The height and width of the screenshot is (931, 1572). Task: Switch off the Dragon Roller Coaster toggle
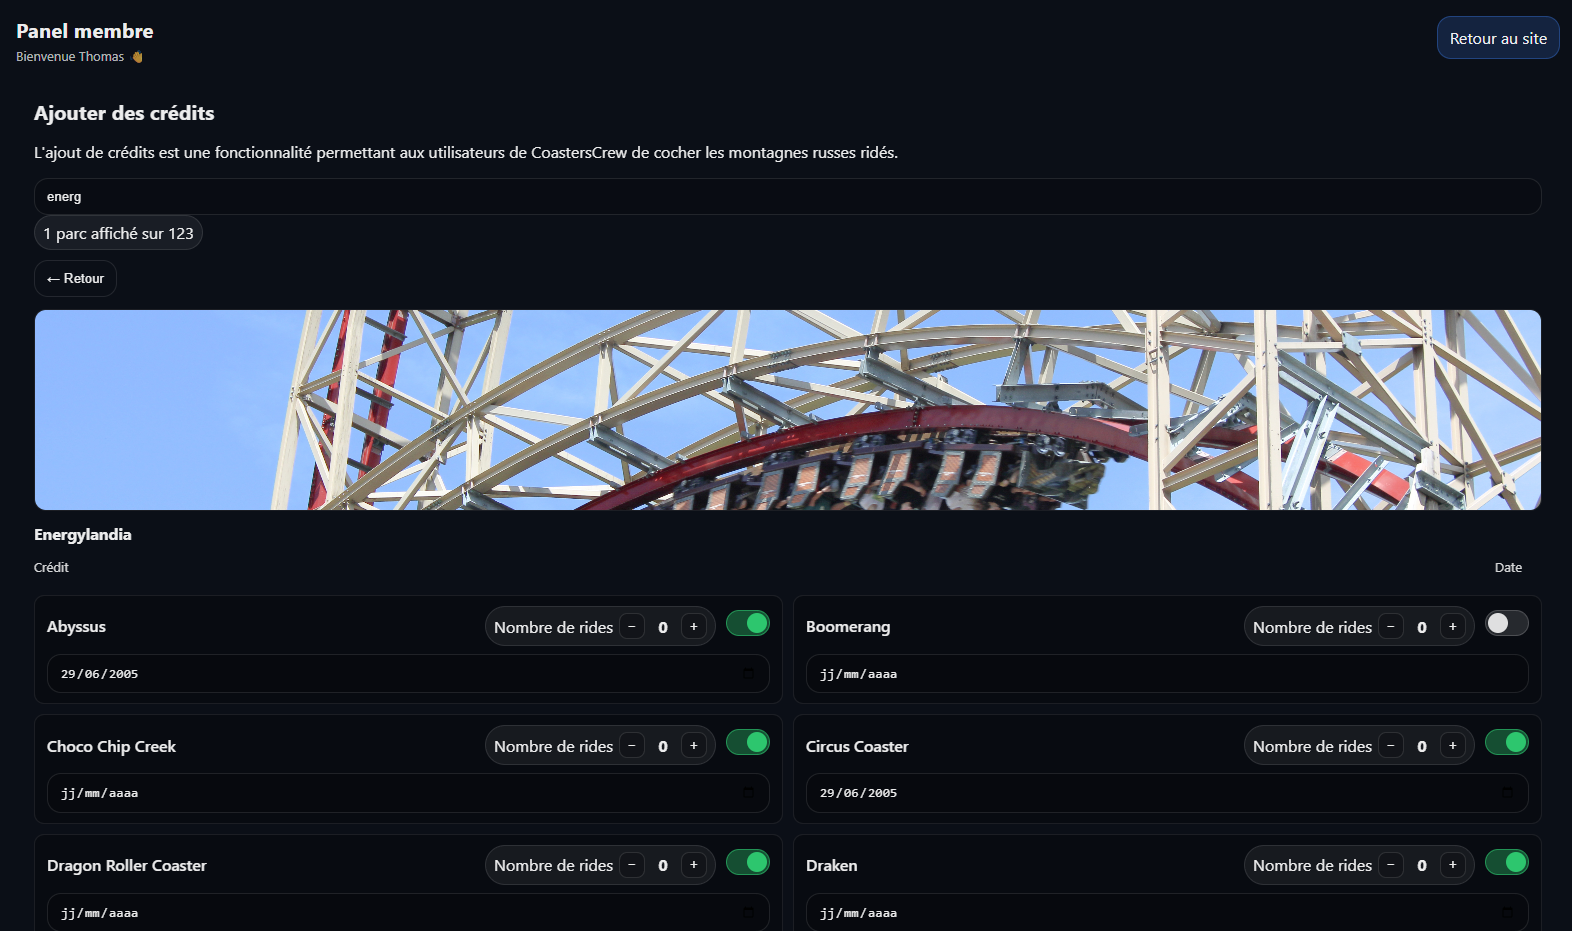coord(747,862)
